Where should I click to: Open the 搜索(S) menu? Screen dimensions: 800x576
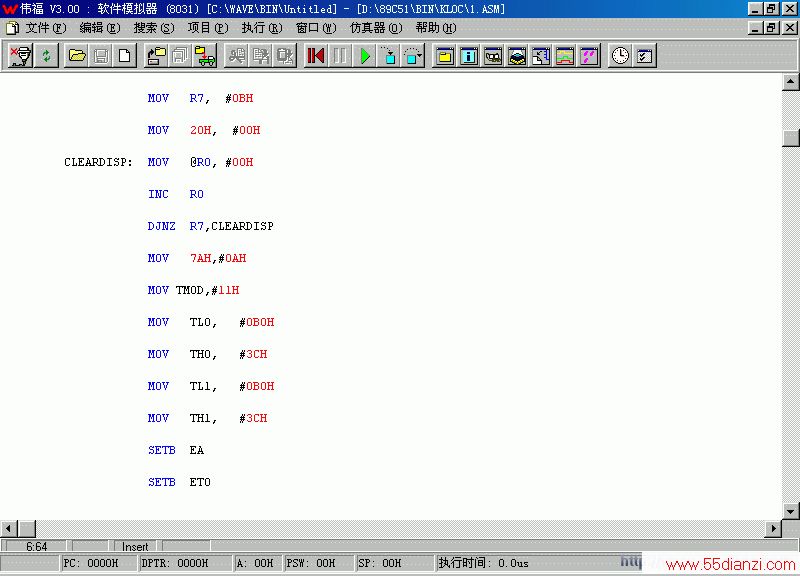[154, 28]
